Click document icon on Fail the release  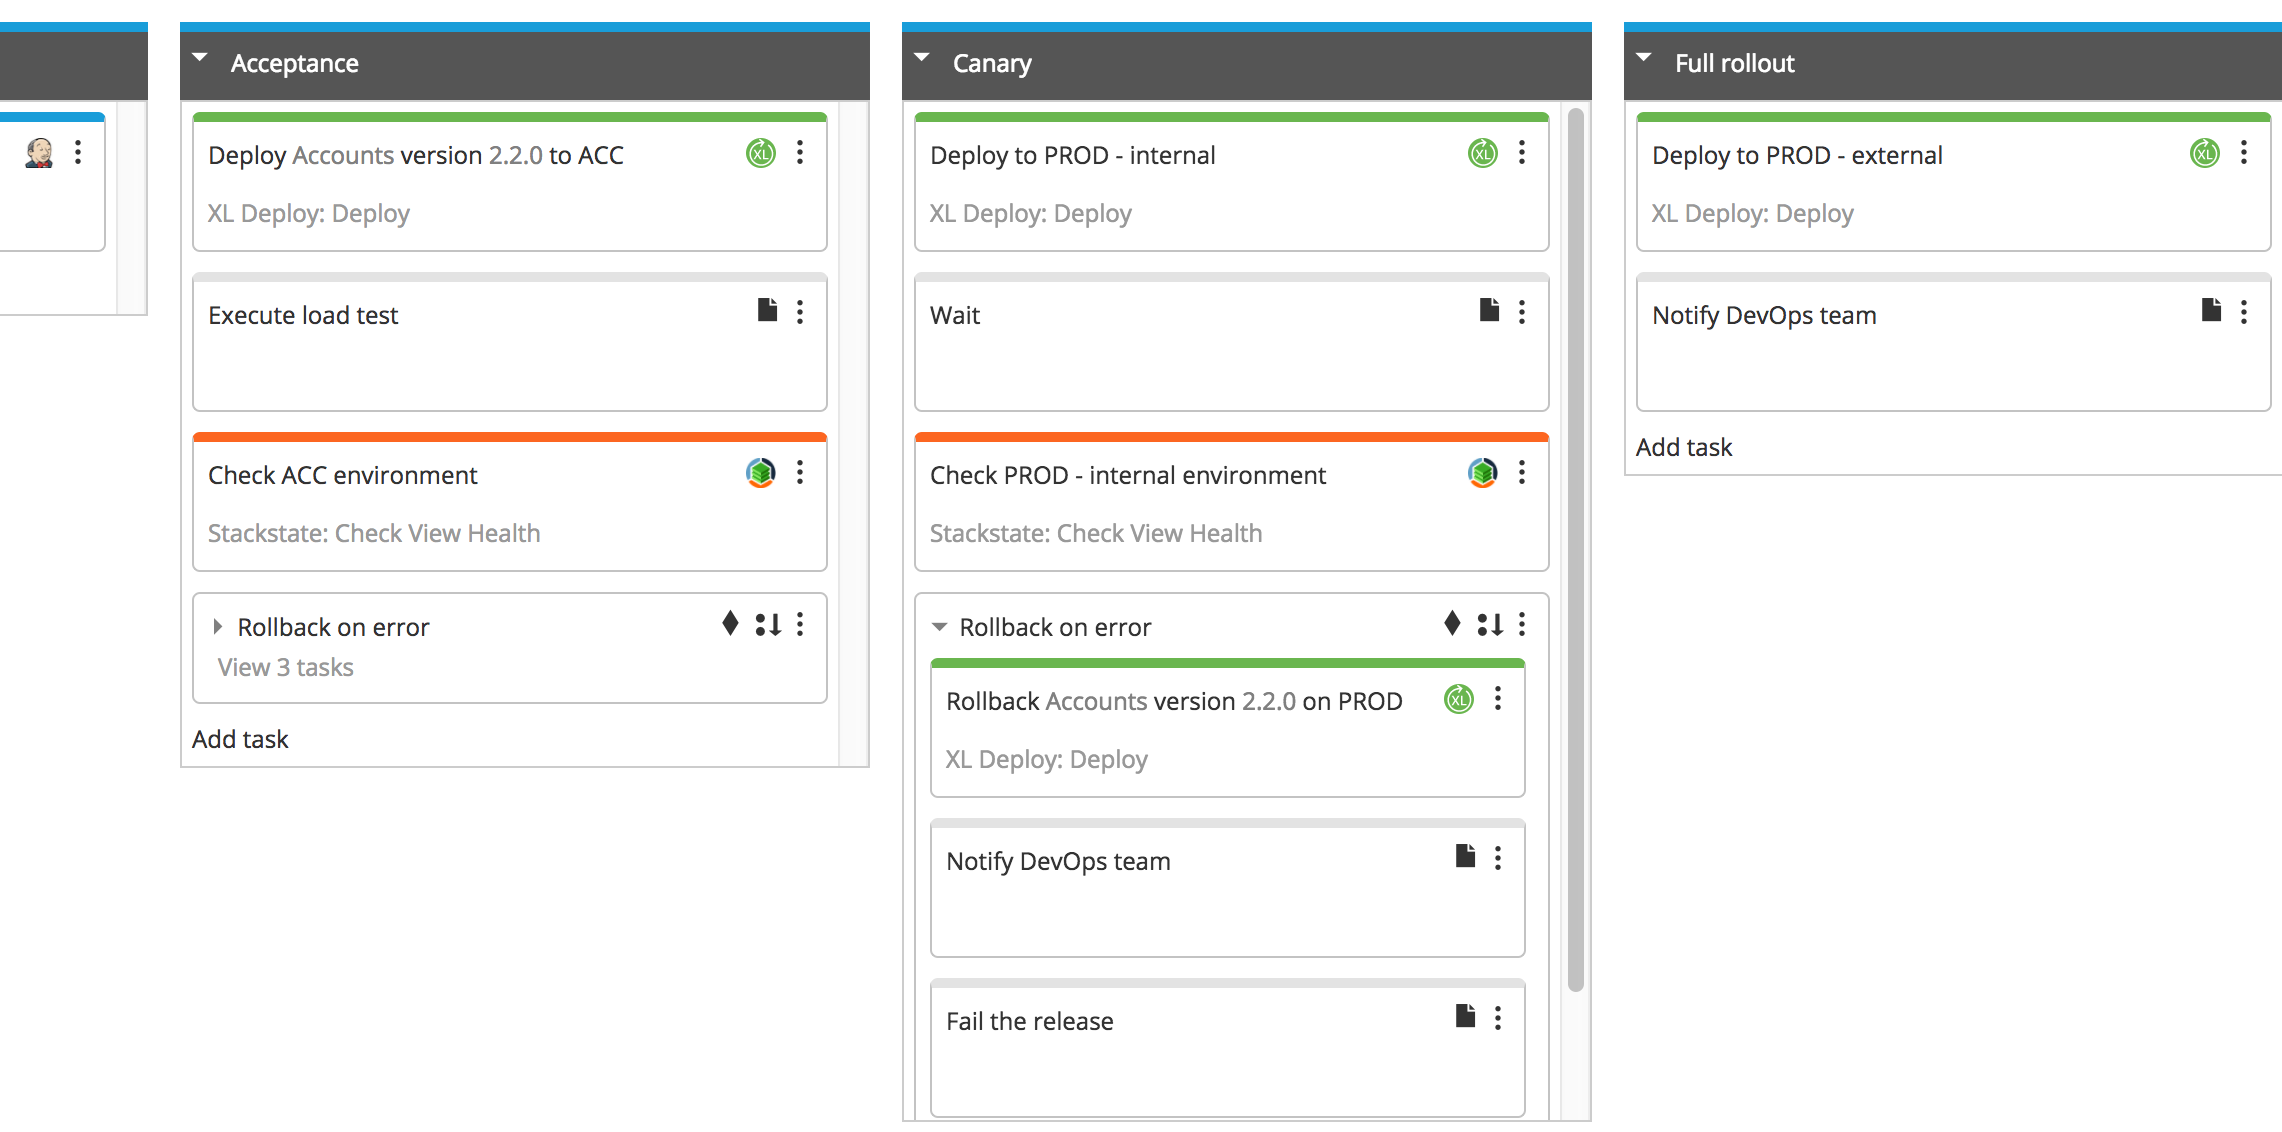pos(1465,1016)
